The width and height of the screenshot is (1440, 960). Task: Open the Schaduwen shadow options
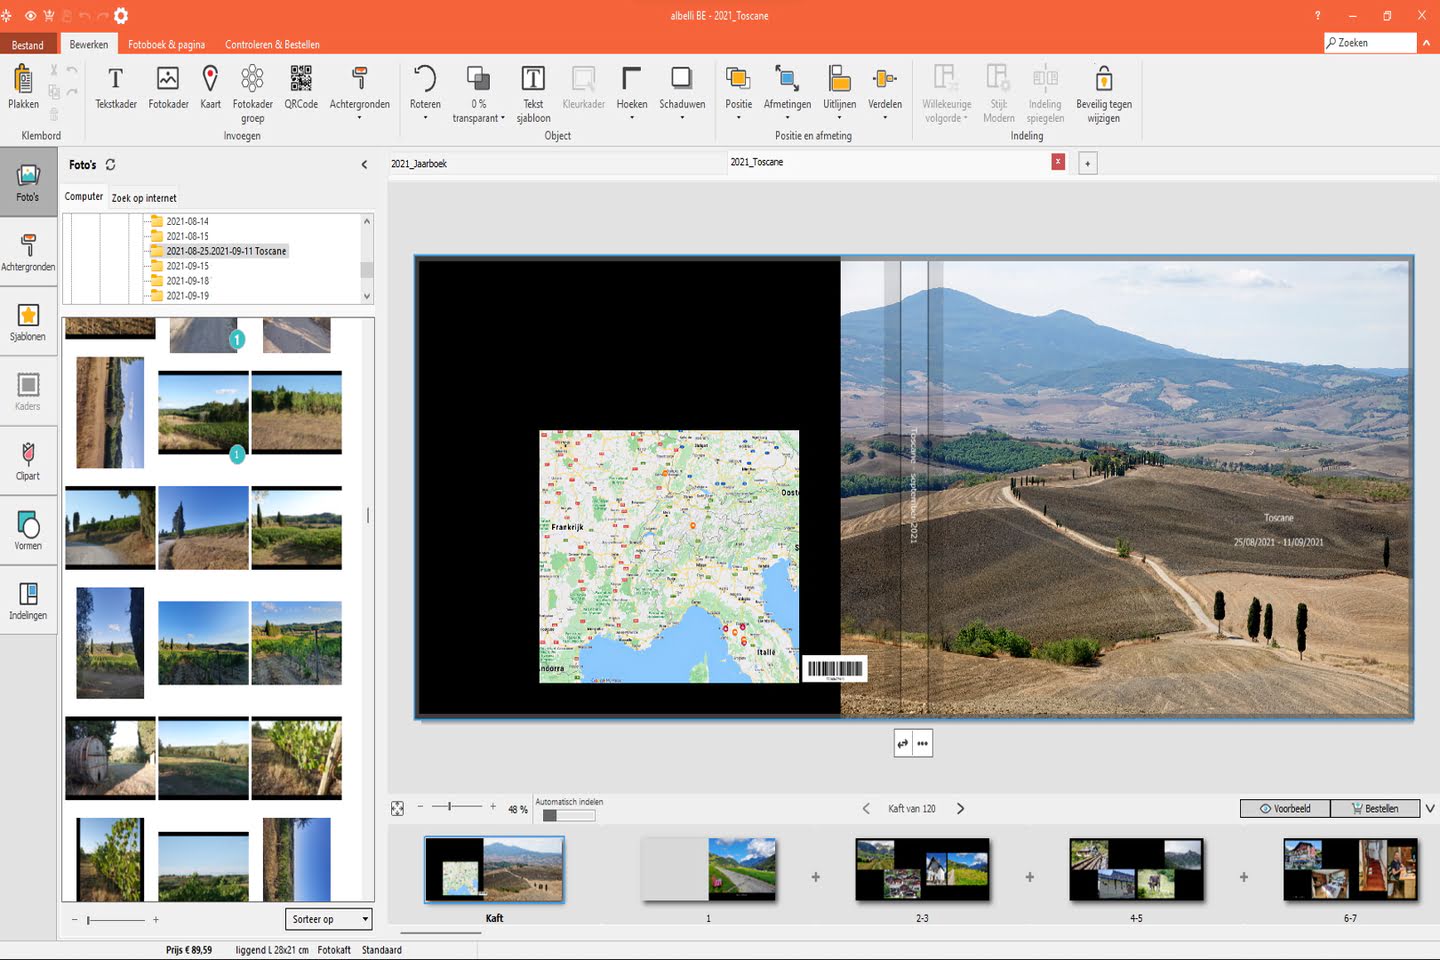tap(682, 93)
